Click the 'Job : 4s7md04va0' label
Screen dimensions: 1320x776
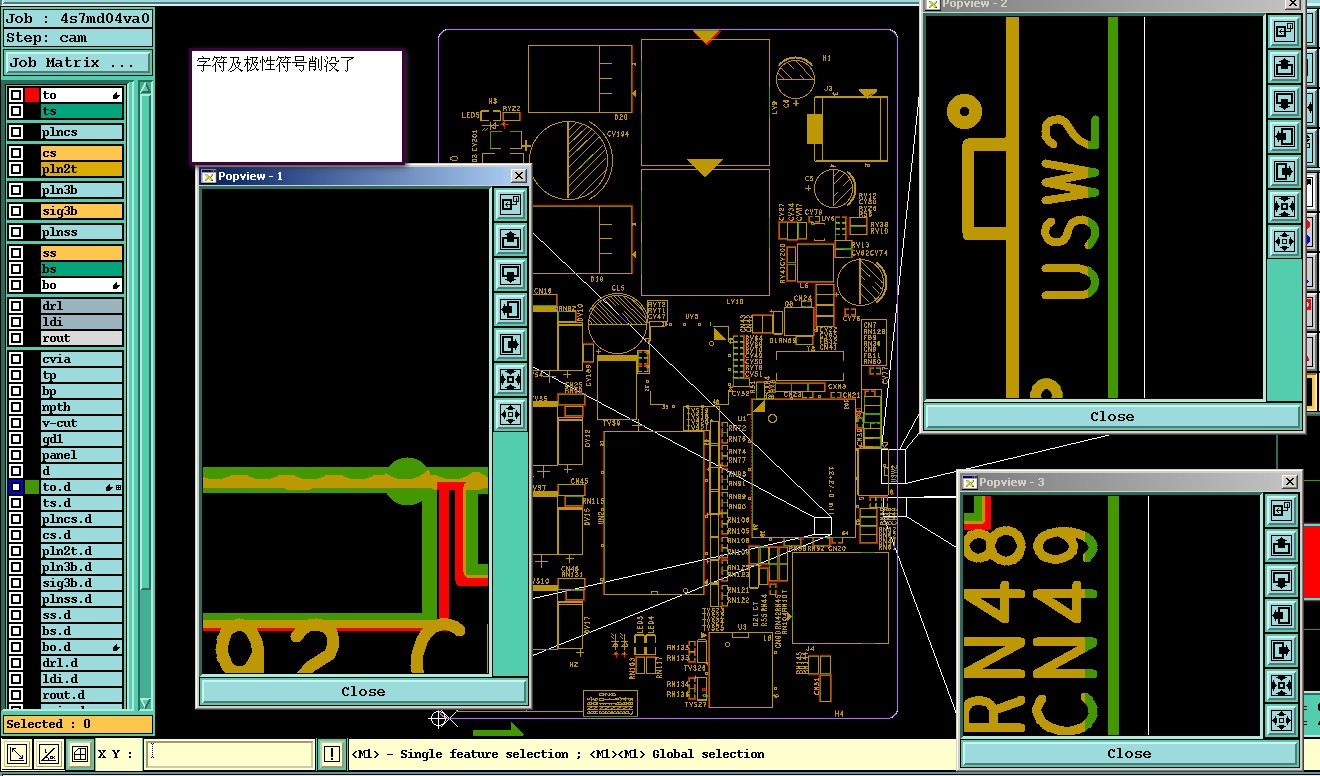pos(77,18)
